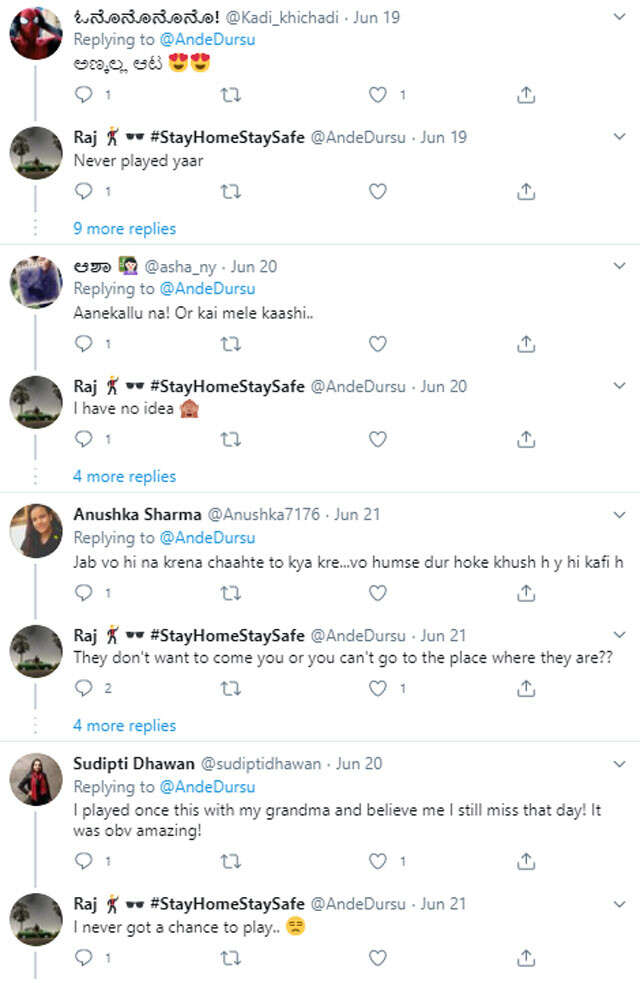Share Anushka Sharma's tweet
This screenshot has width=640, height=983.
pyautogui.click(x=526, y=592)
